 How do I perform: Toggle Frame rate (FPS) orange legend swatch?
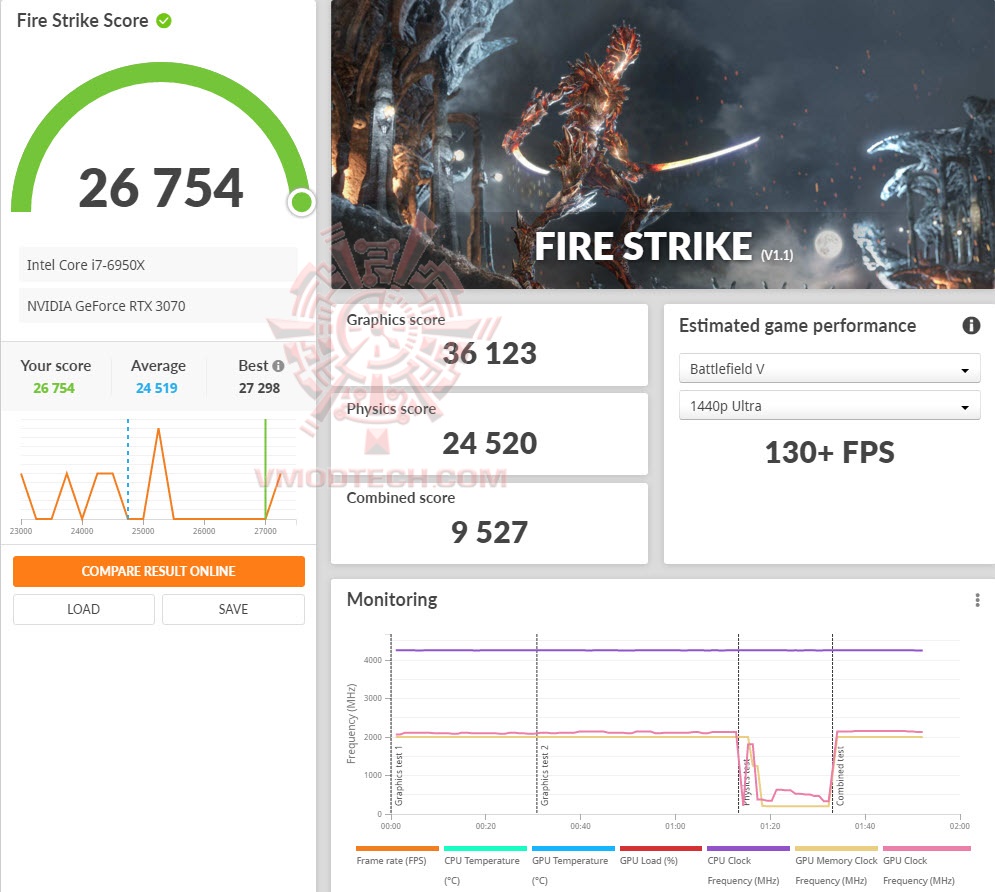(x=397, y=848)
